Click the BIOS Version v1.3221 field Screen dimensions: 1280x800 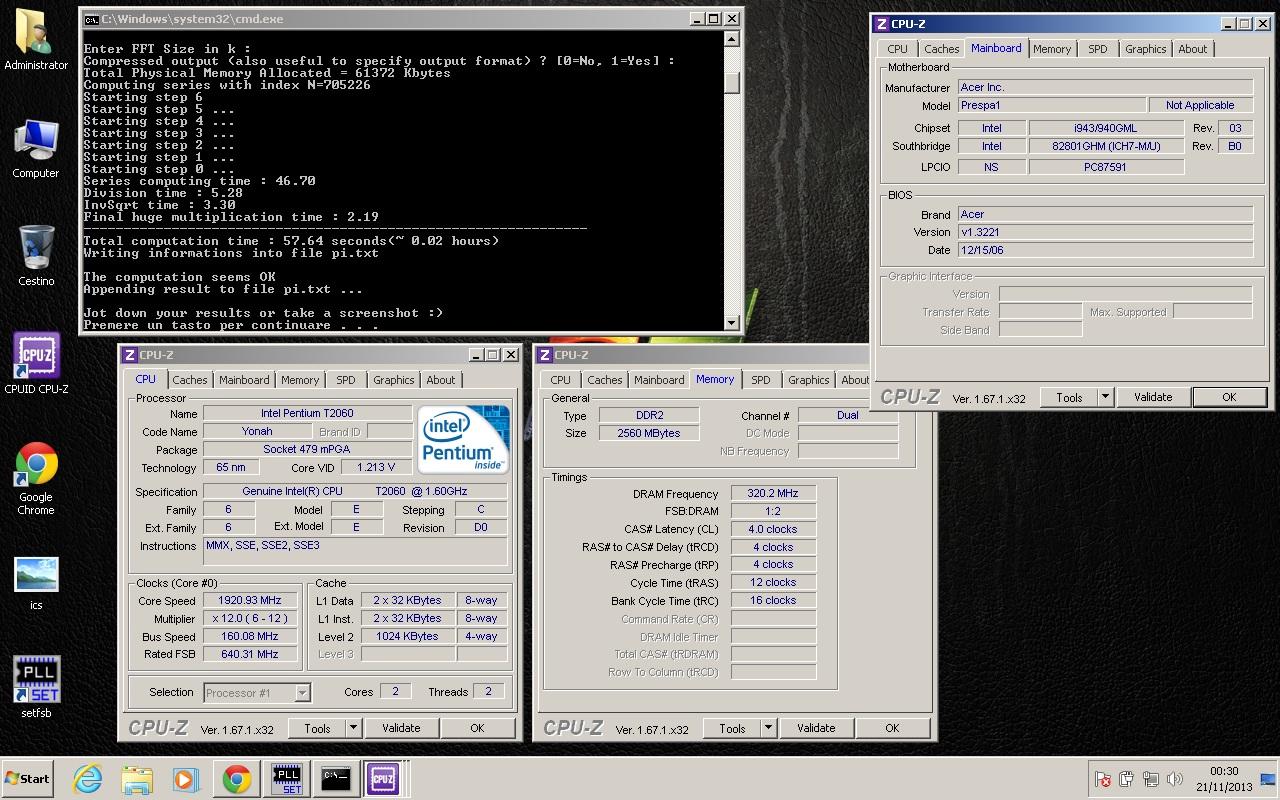(1105, 232)
